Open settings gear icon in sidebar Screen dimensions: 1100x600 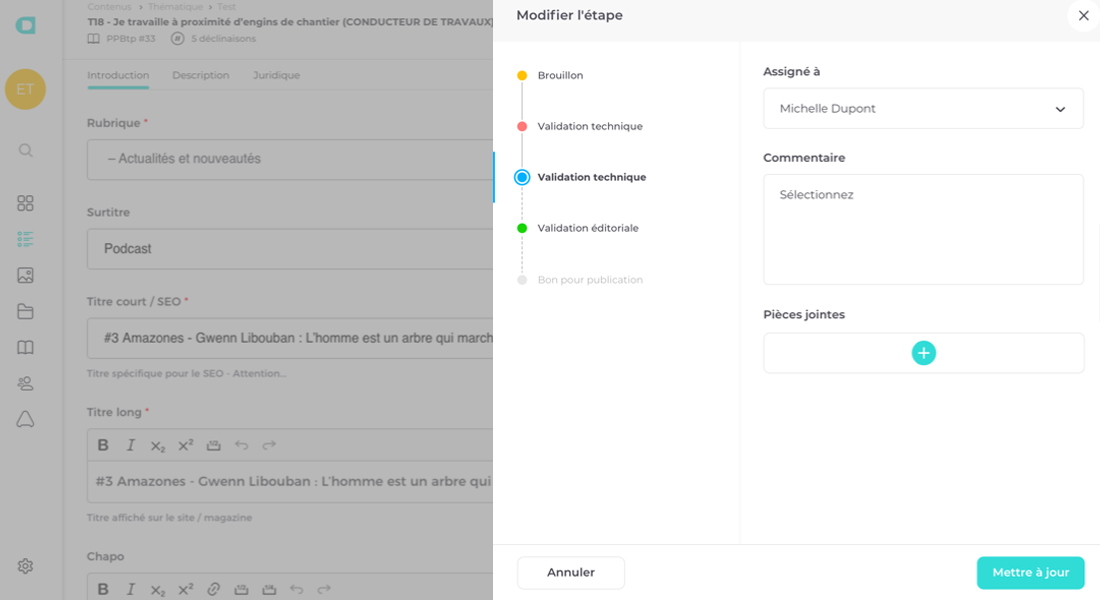(26, 566)
